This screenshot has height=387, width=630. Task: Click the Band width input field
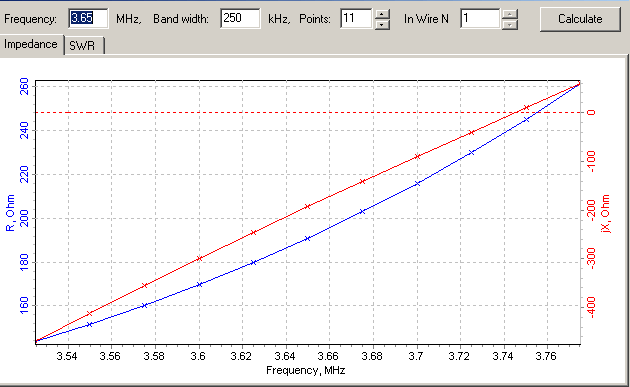(240, 18)
